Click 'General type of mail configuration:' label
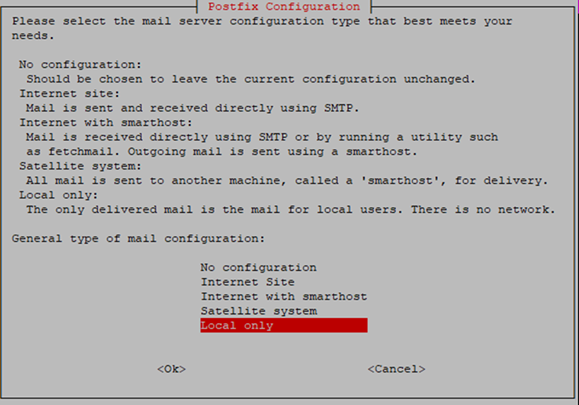This screenshot has width=579, height=405. (x=138, y=238)
